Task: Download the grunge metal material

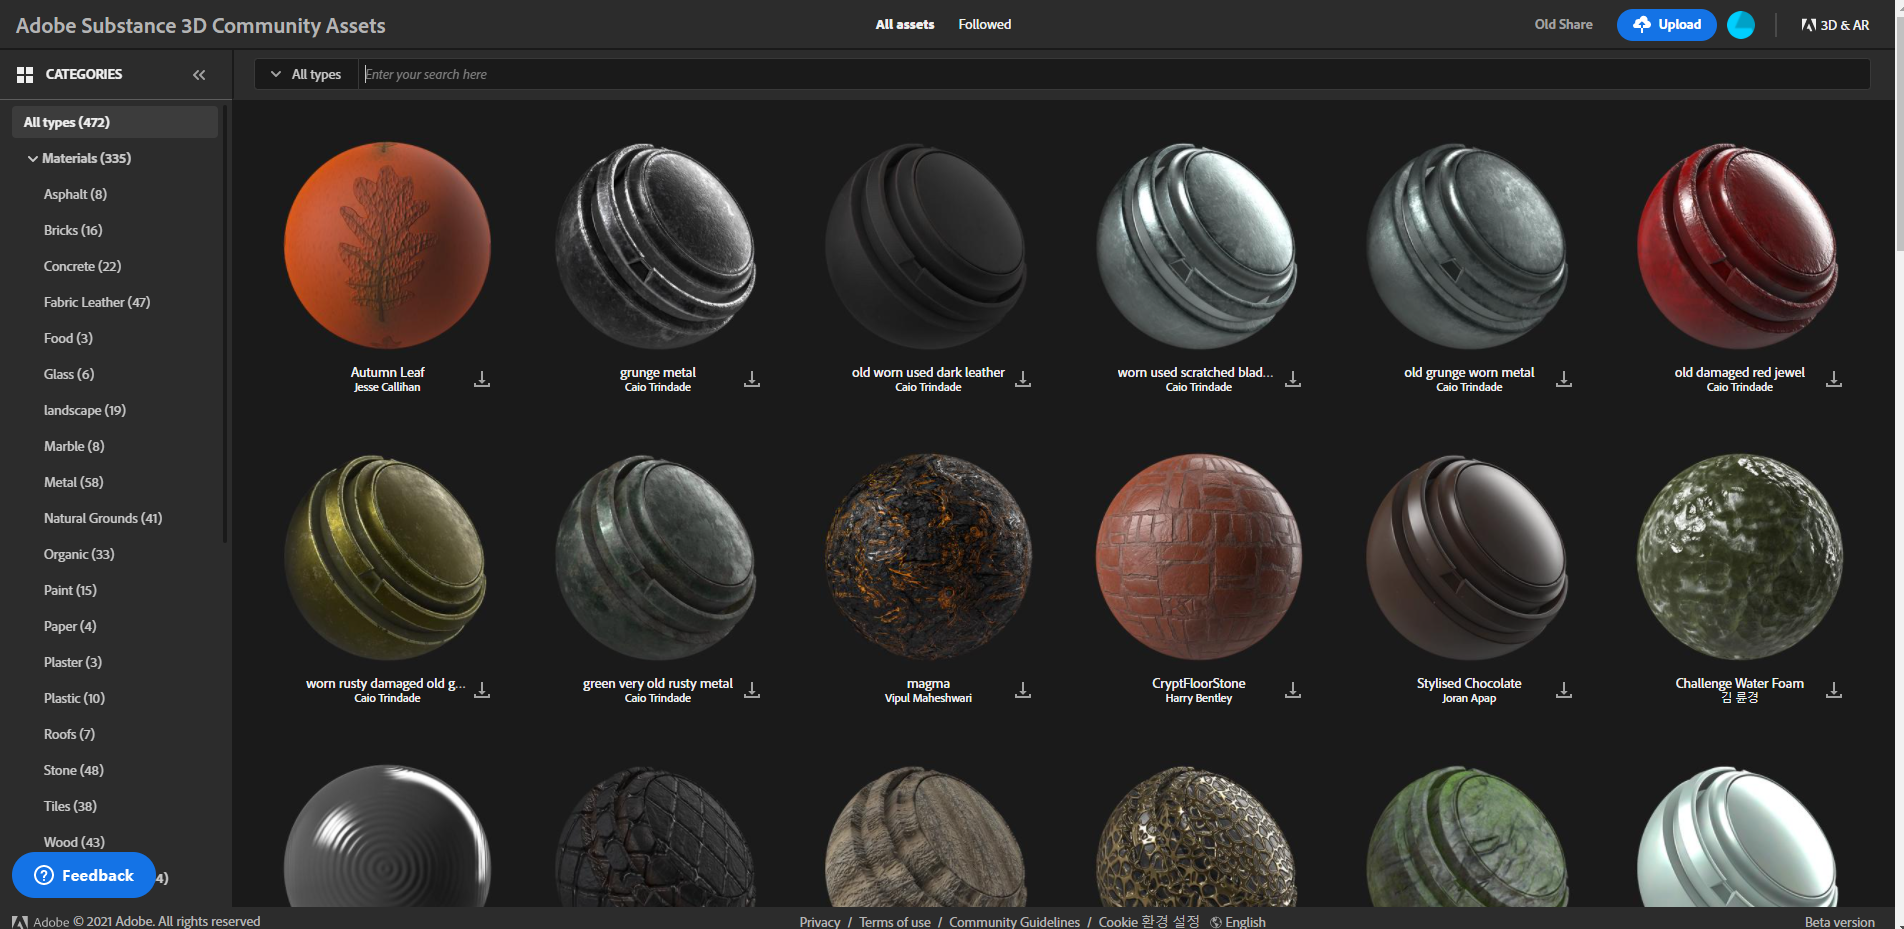Action: 752,379
